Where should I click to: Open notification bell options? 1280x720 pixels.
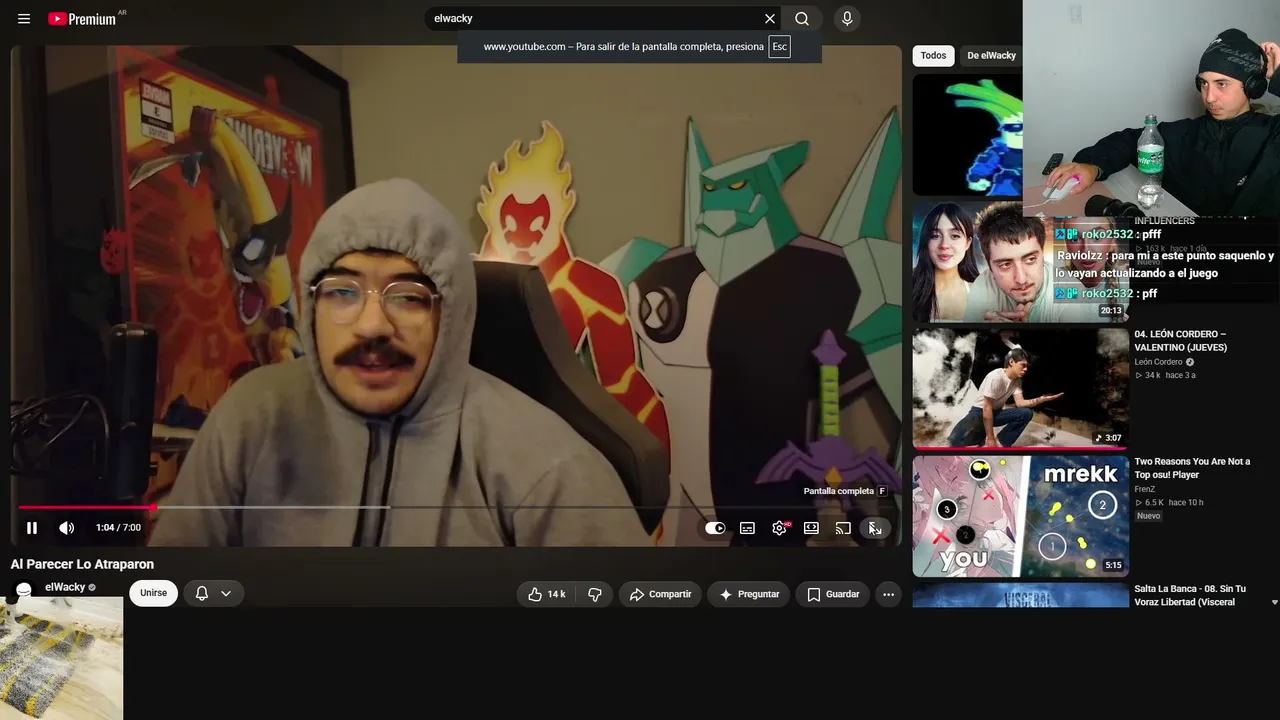coord(202,593)
